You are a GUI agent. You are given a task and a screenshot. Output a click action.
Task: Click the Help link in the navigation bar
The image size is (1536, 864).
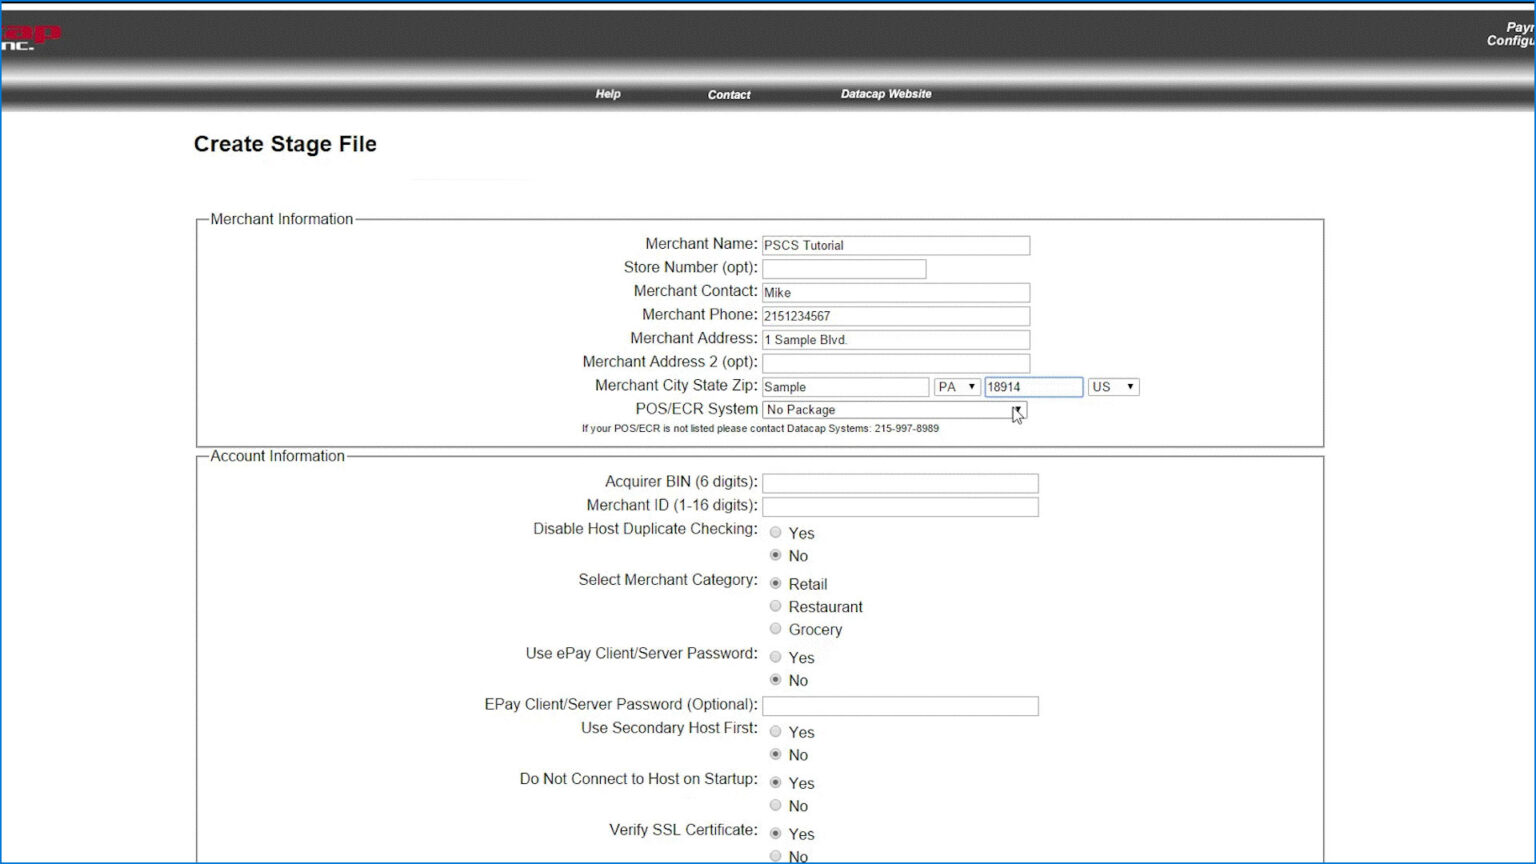pyautogui.click(x=607, y=94)
